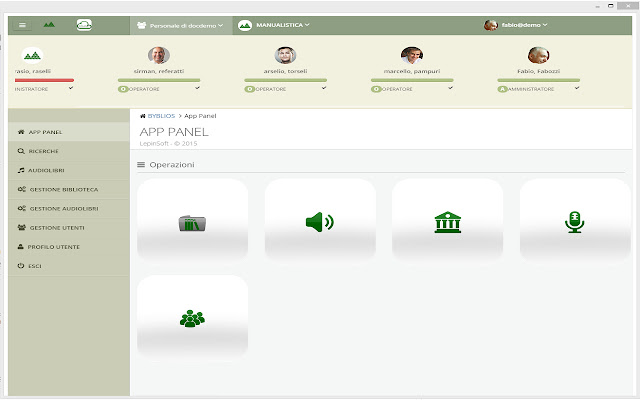The image size is (640, 400).
Task: Click the red progress bar under rasio, raselli
Action: (x=44, y=79)
